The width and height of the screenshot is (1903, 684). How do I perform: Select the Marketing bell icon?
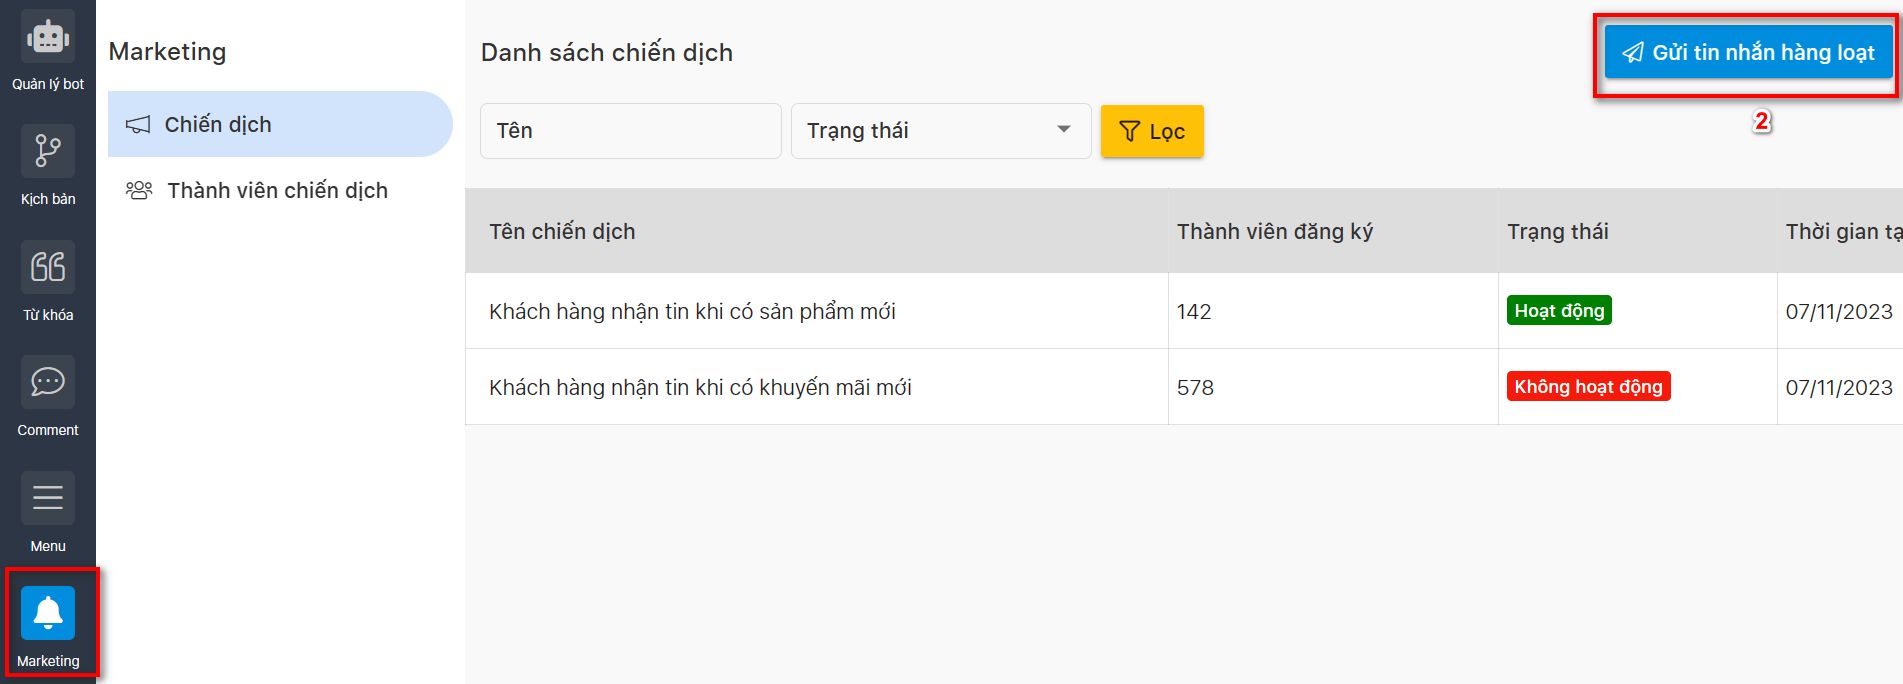point(48,613)
